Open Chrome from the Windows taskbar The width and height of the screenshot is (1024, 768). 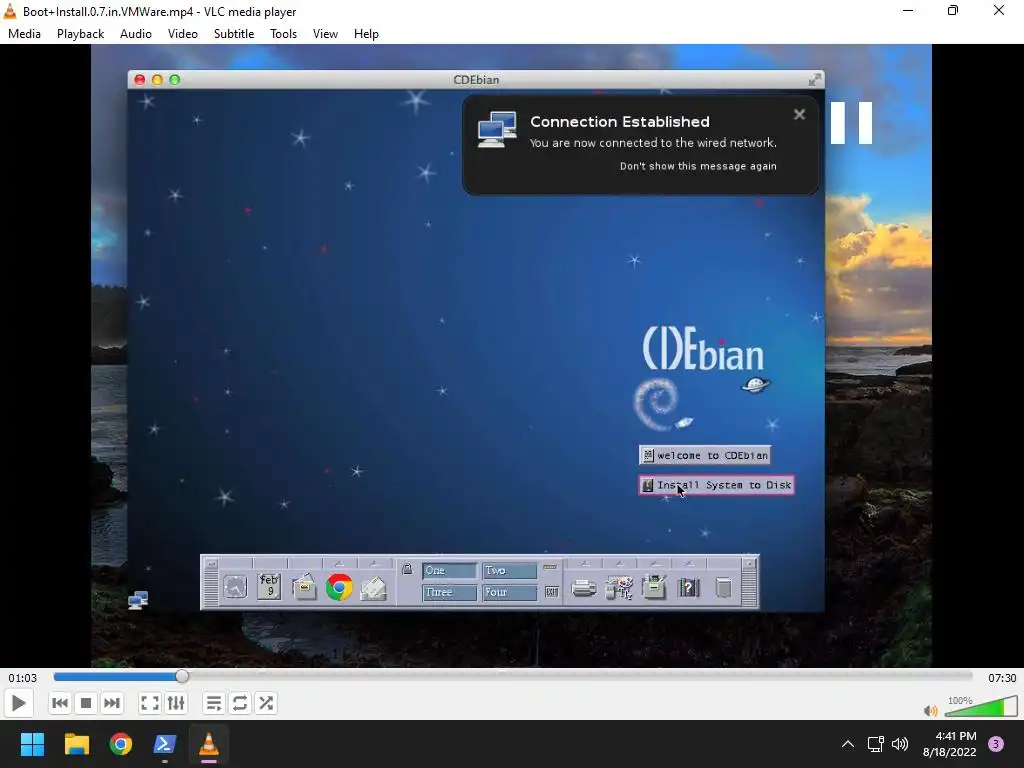tap(121, 744)
